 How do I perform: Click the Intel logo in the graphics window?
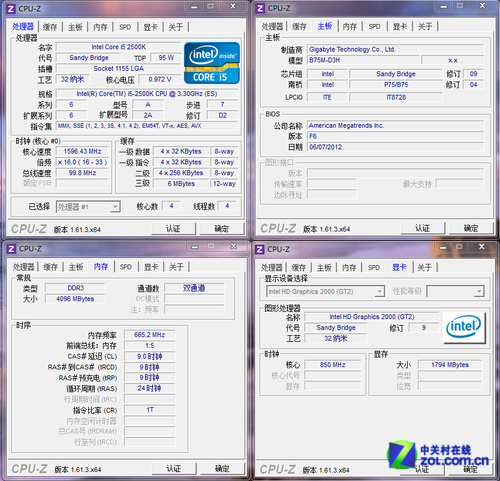[x=464, y=327]
